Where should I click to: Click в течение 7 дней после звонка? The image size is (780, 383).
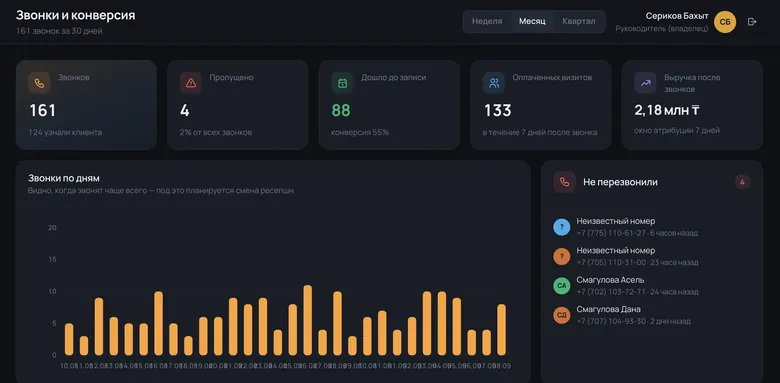pos(540,132)
